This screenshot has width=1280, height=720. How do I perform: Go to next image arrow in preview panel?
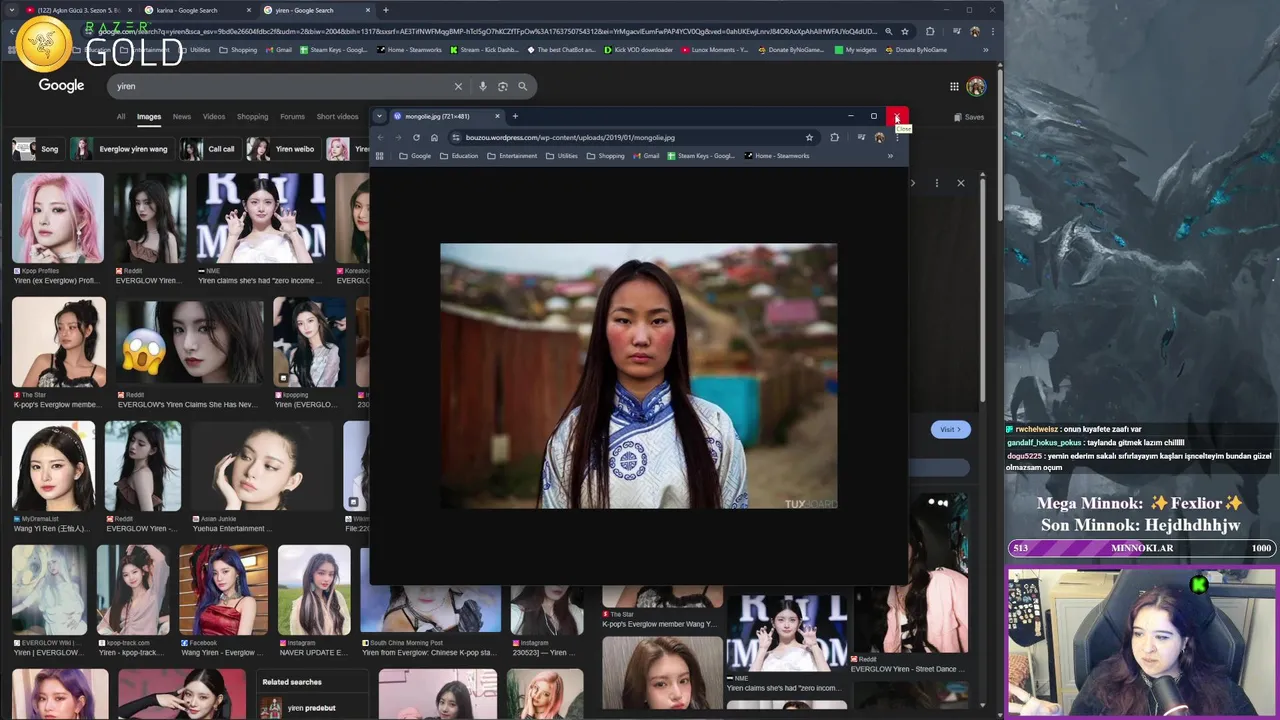coord(912,183)
